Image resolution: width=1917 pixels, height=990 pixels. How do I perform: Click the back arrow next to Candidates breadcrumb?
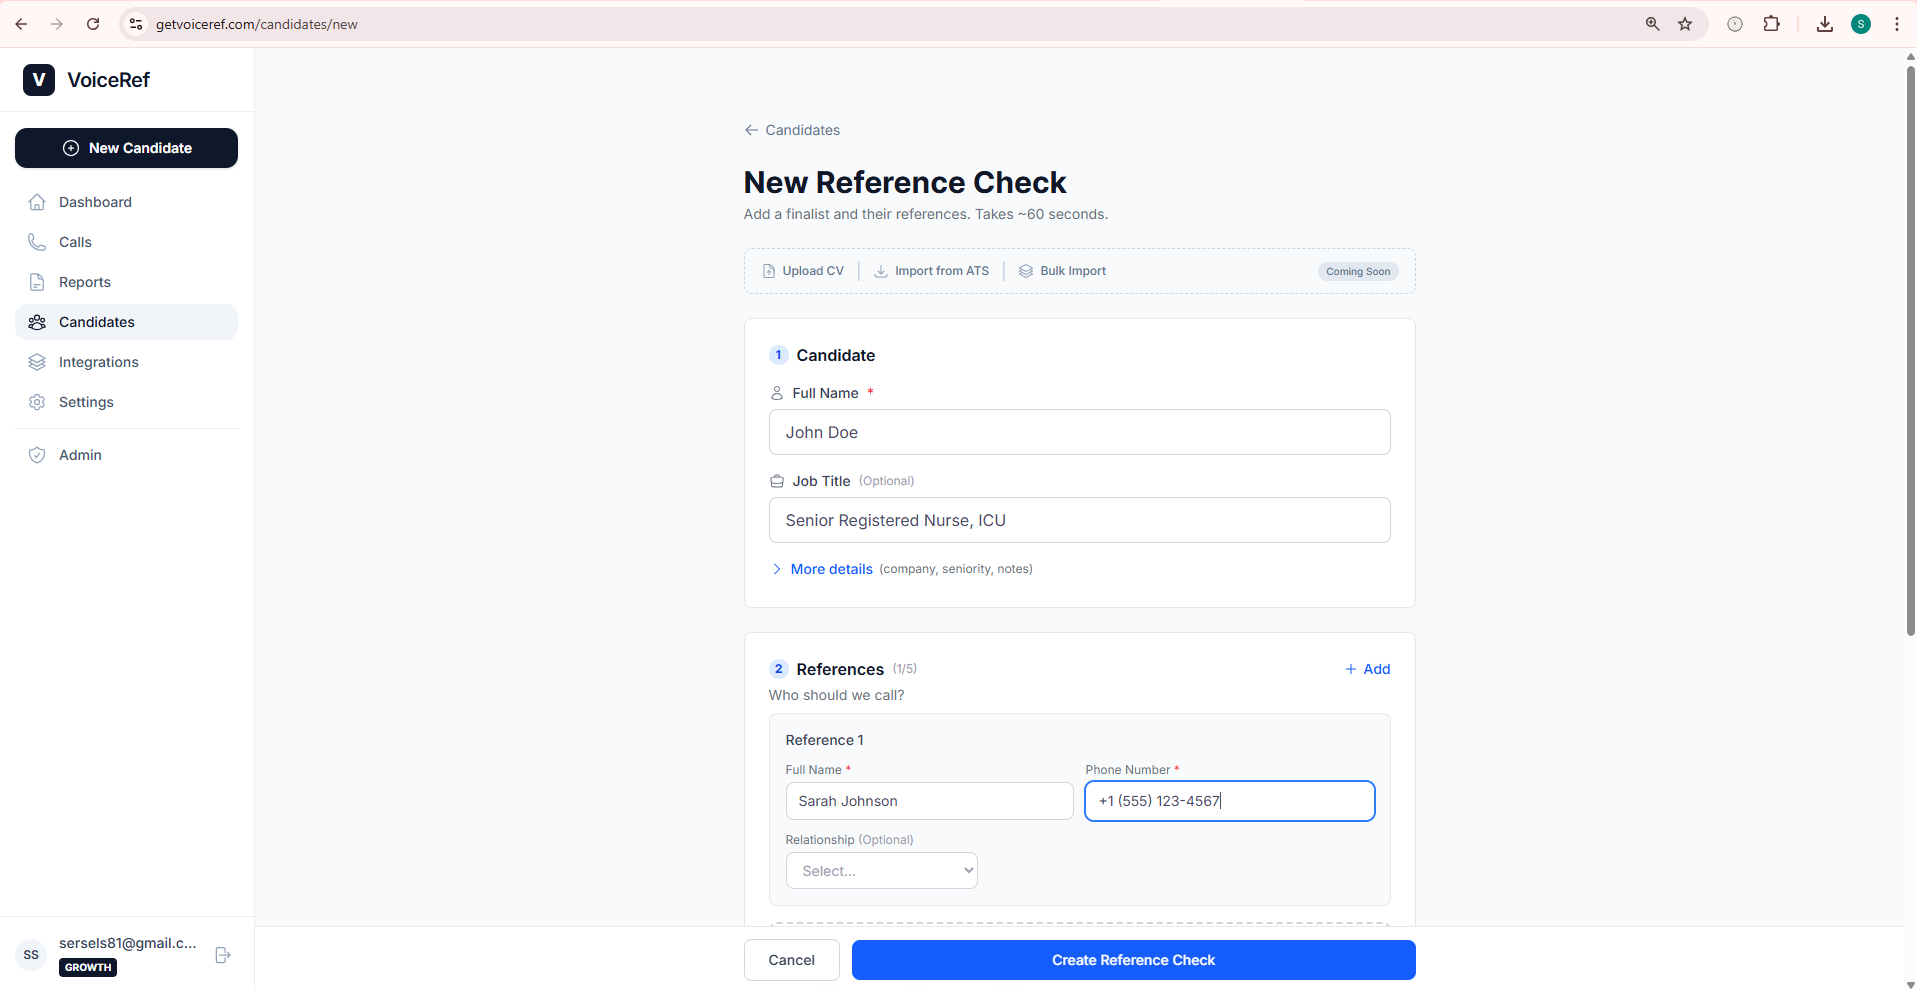click(x=751, y=130)
